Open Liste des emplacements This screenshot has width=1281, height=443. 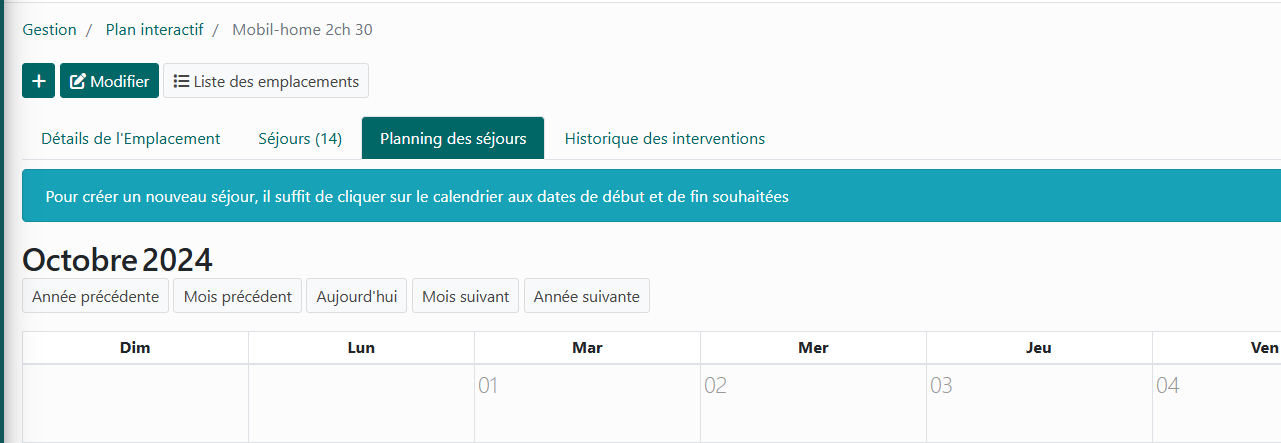click(x=266, y=81)
